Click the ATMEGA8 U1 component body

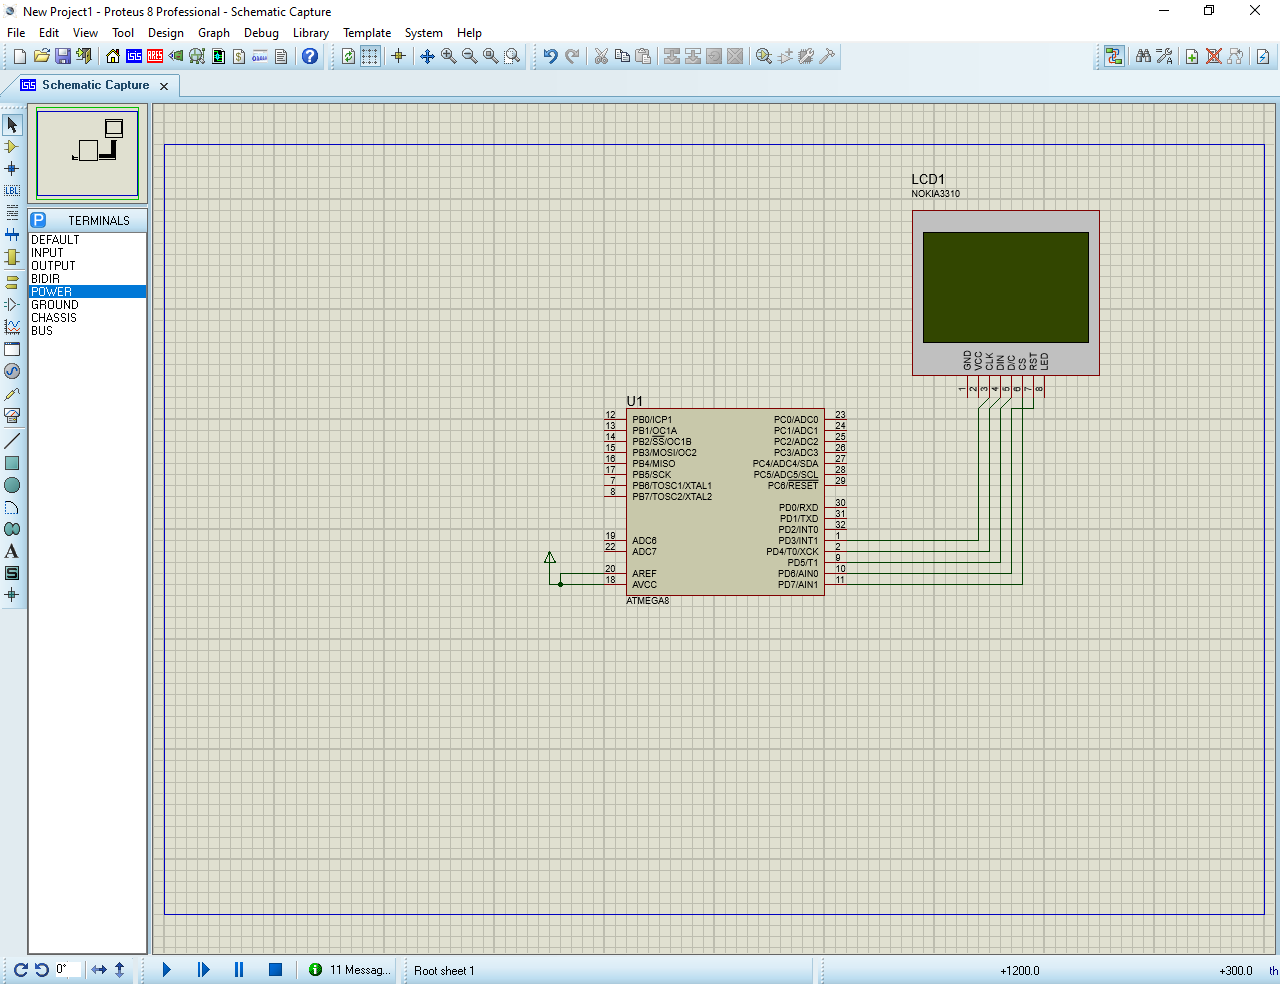pos(725,502)
